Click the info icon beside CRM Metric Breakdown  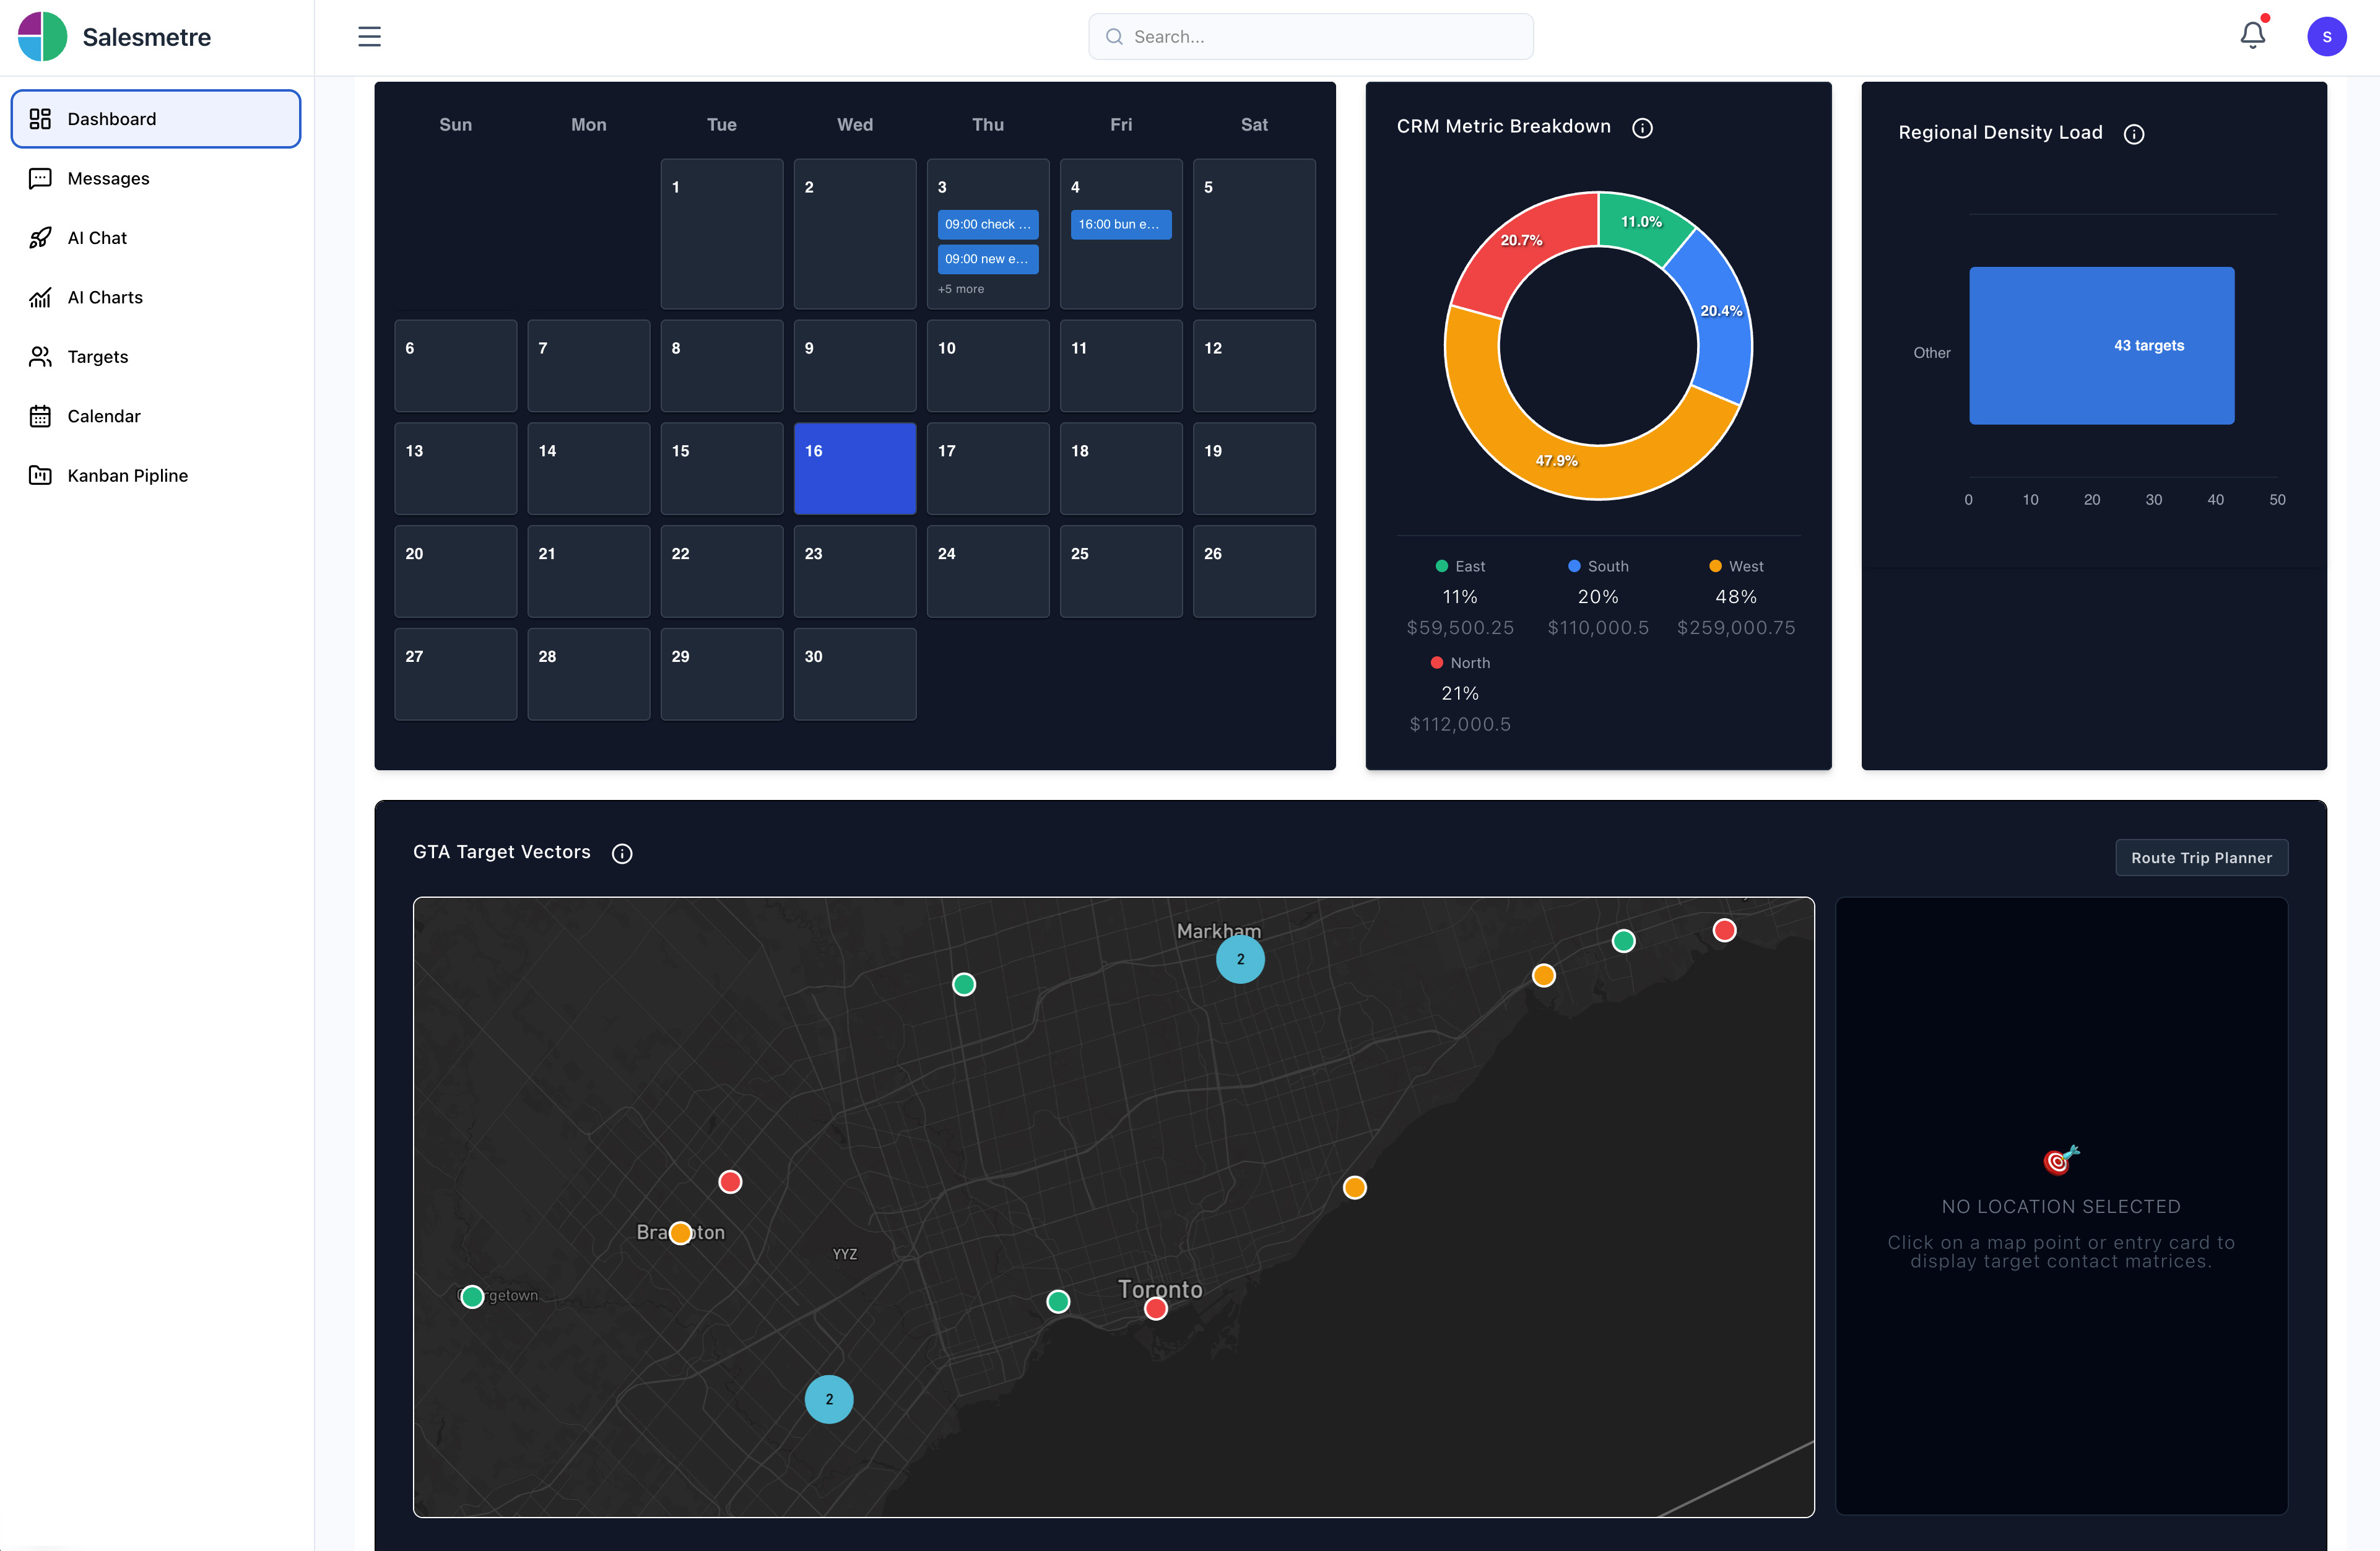coord(1642,127)
